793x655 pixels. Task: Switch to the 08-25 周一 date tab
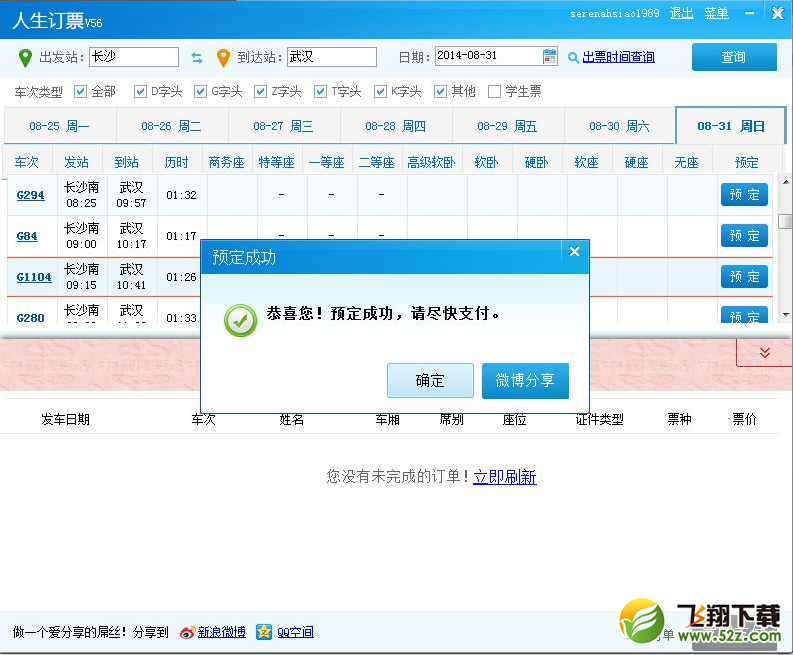pos(60,126)
